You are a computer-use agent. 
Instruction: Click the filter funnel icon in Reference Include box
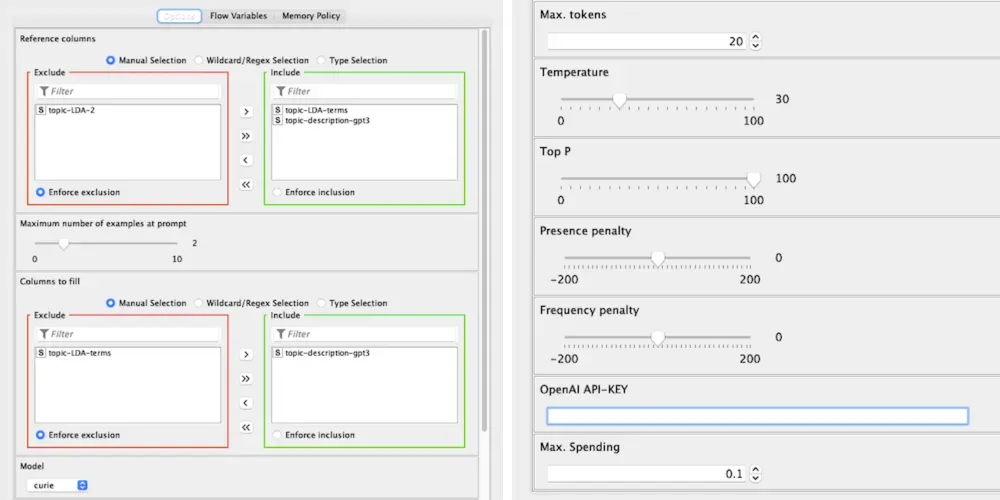(280, 91)
